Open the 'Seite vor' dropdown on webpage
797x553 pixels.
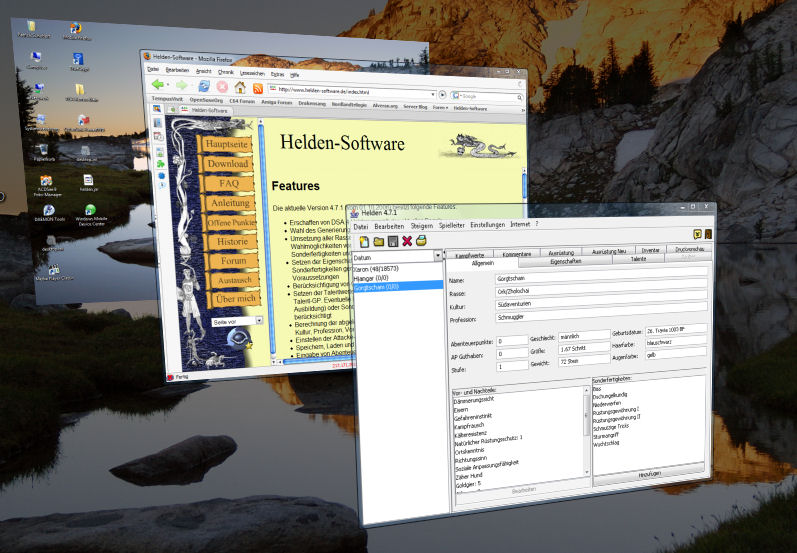(259, 320)
